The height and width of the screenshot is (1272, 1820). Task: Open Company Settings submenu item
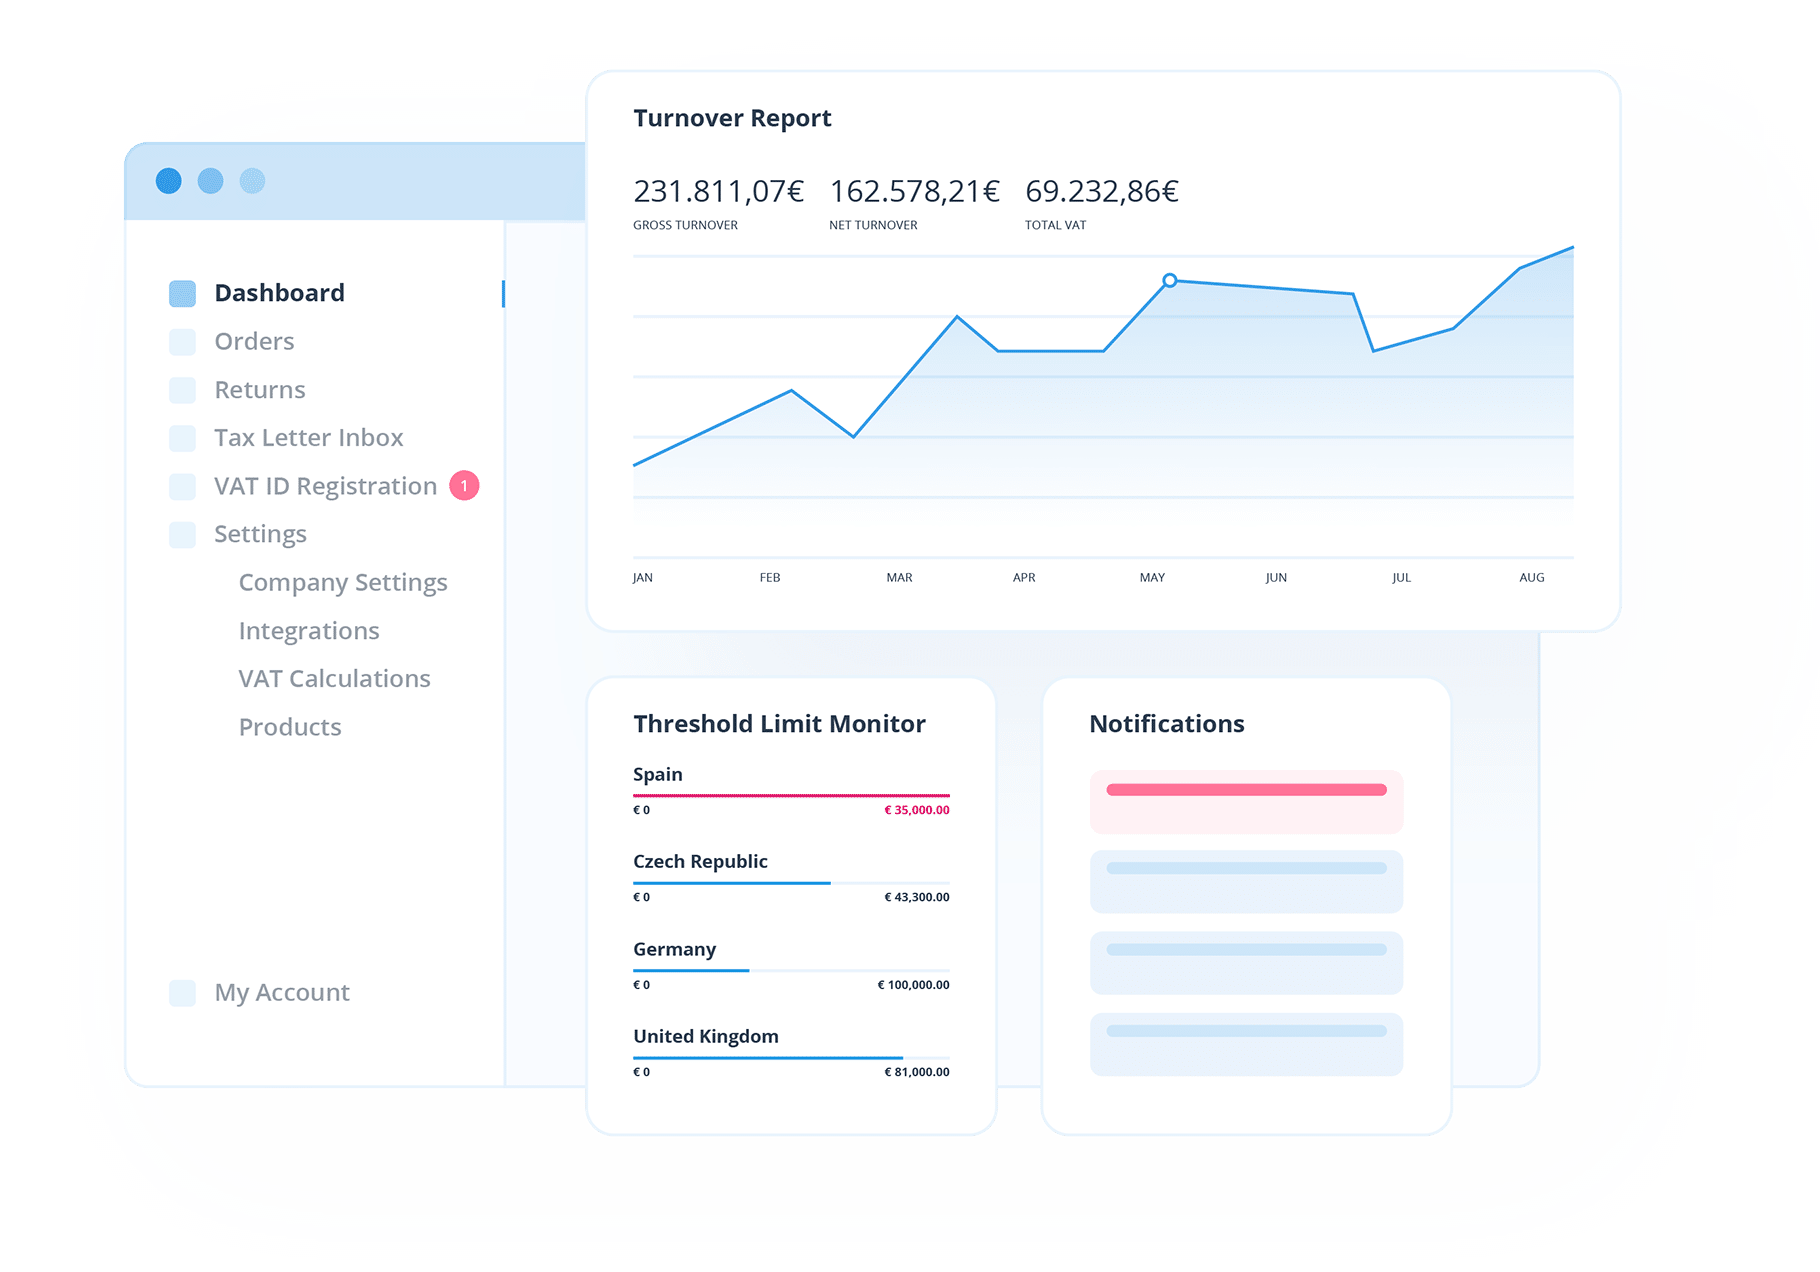(343, 582)
